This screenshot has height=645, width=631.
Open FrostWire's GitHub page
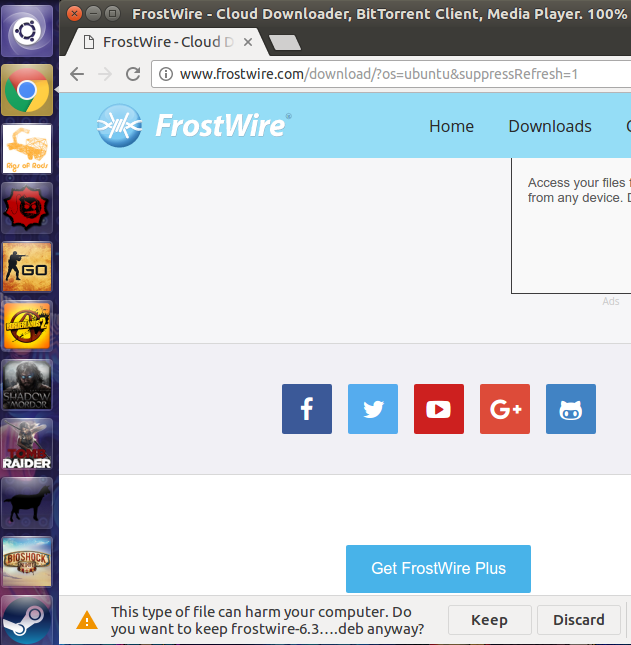571,409
